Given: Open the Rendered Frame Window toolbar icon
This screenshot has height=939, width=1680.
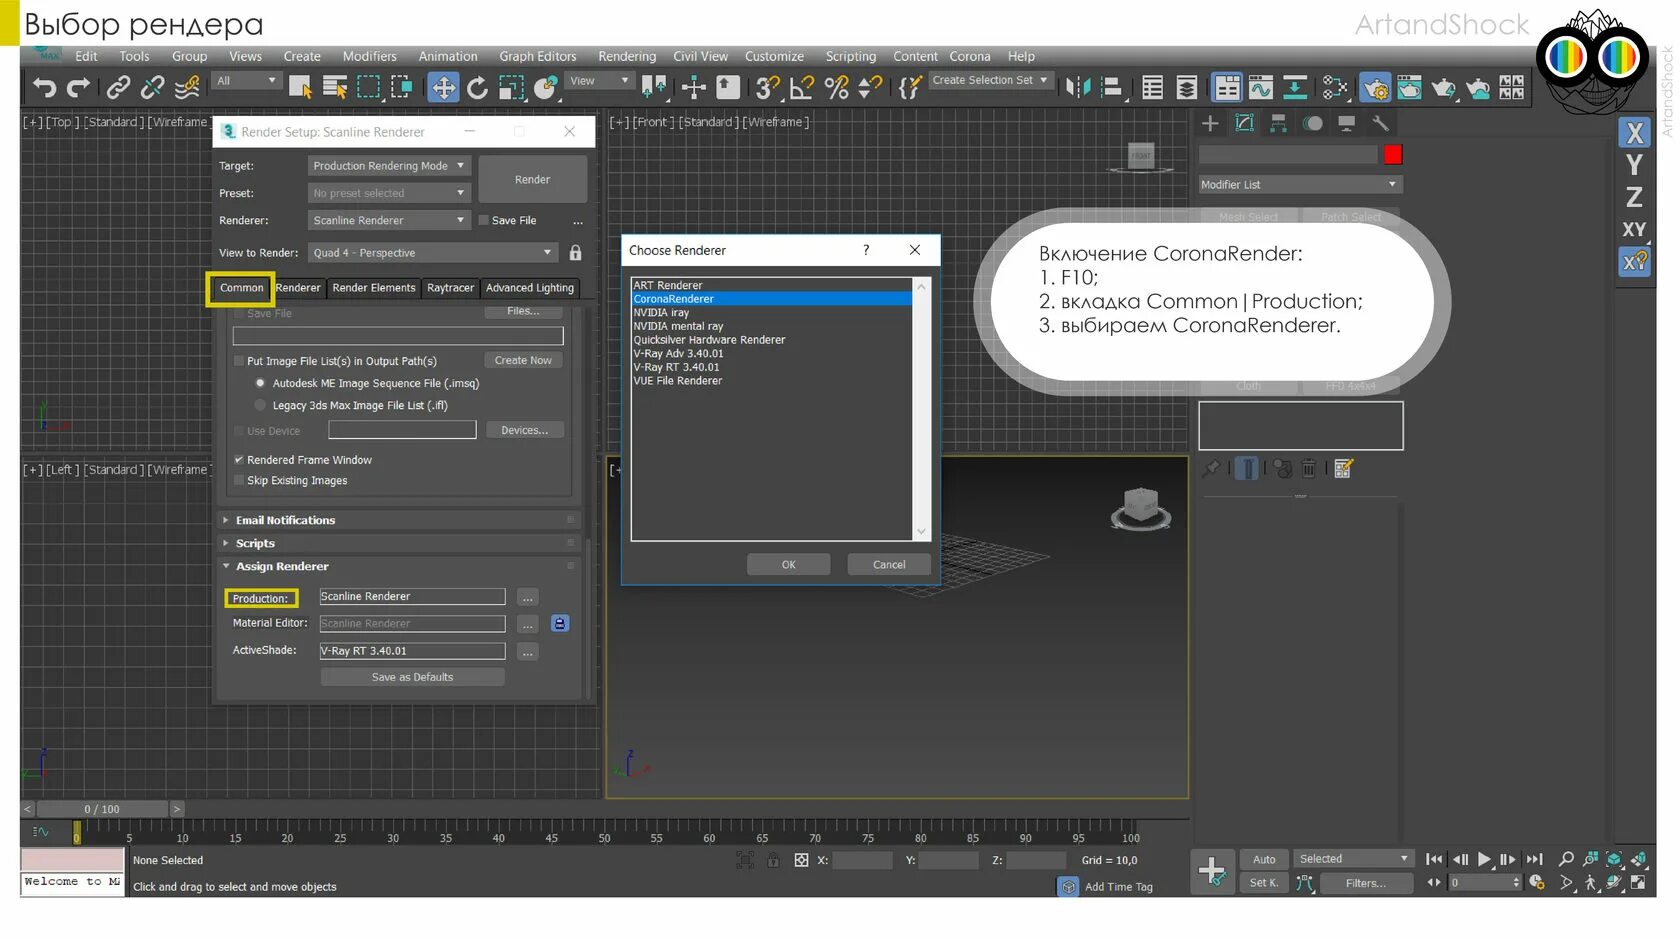Looking at the screenshot, I should [x=1409, y=88].
